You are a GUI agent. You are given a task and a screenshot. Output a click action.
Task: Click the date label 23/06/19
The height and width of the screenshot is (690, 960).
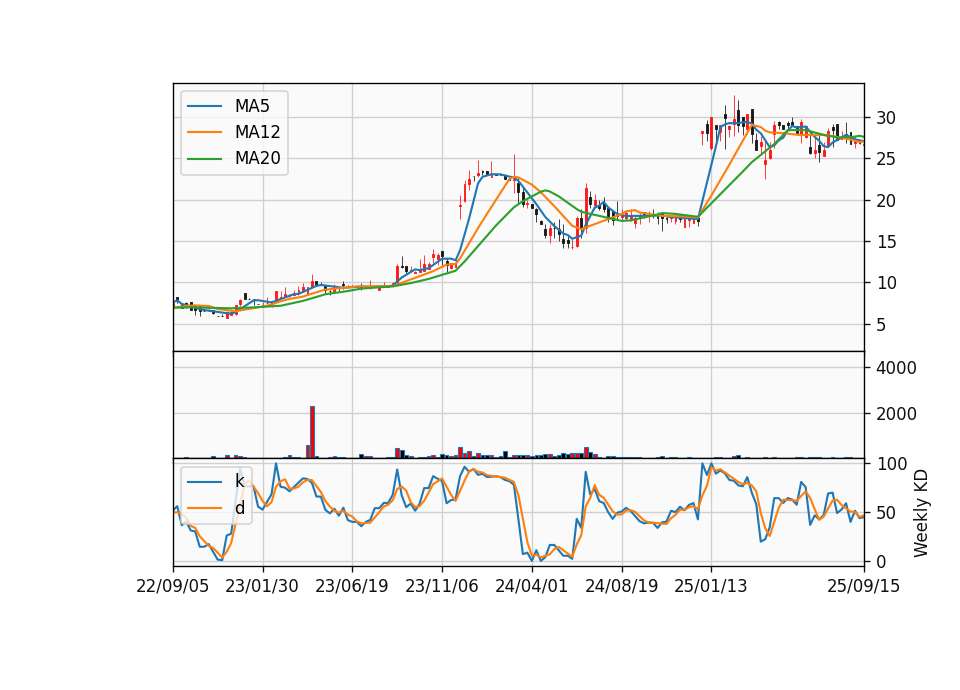(x=352, y=586)
